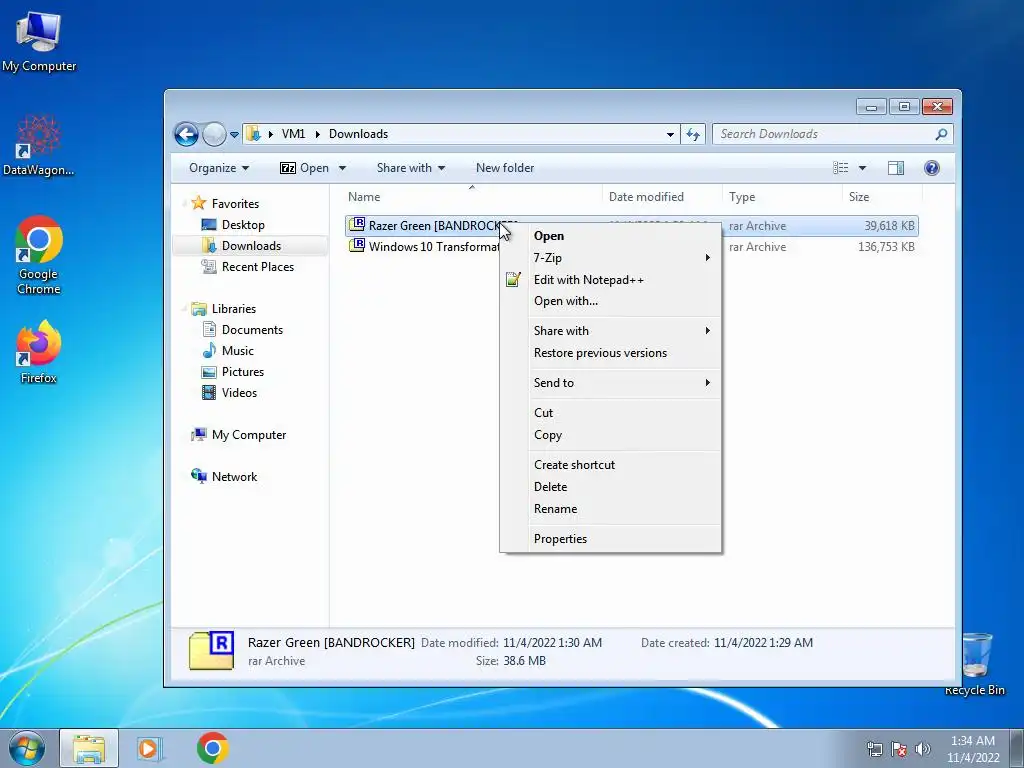Screen dimensions: 1024x768
Task: Click the My Computer desktop icon
Action: 39,42
